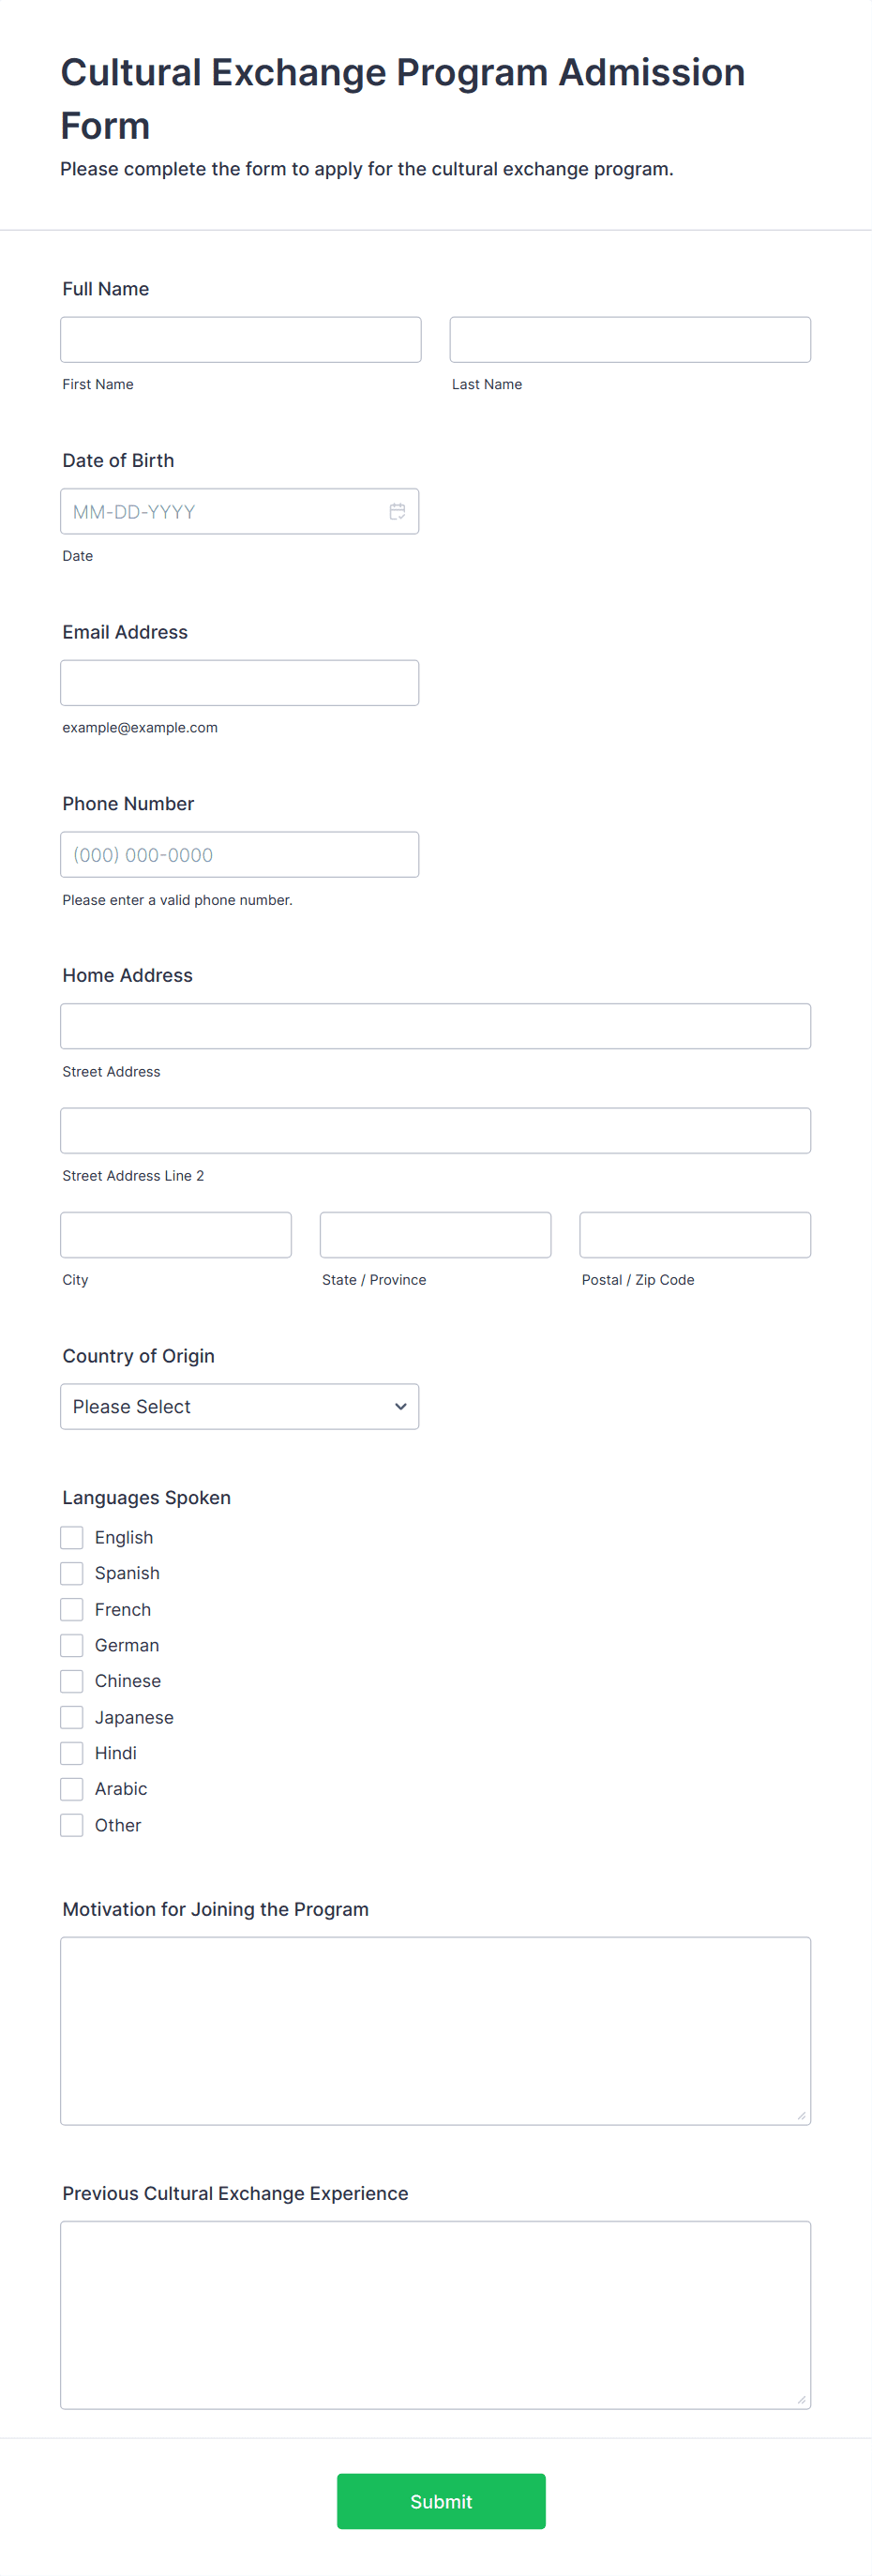Screen dimensions: 872x2576
Task: Open the calendar date picker icon
Action: (397, 511)
